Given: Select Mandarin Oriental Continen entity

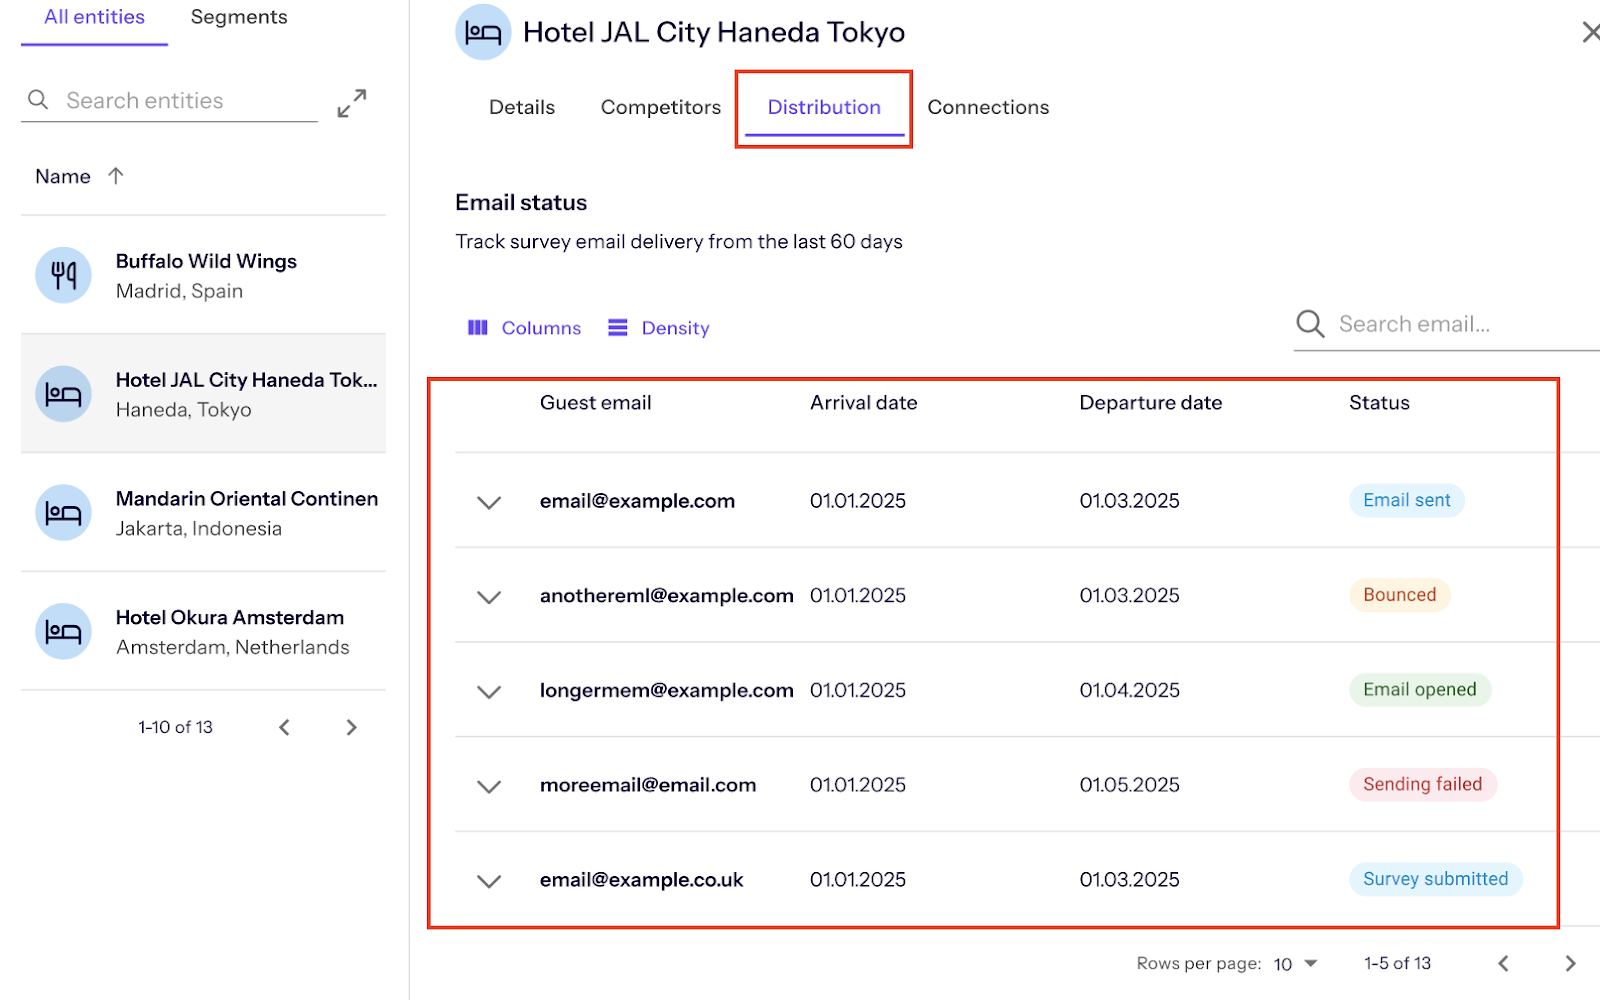Looking at the screenshot, I should pyautogui.click(x=203, y=513).
